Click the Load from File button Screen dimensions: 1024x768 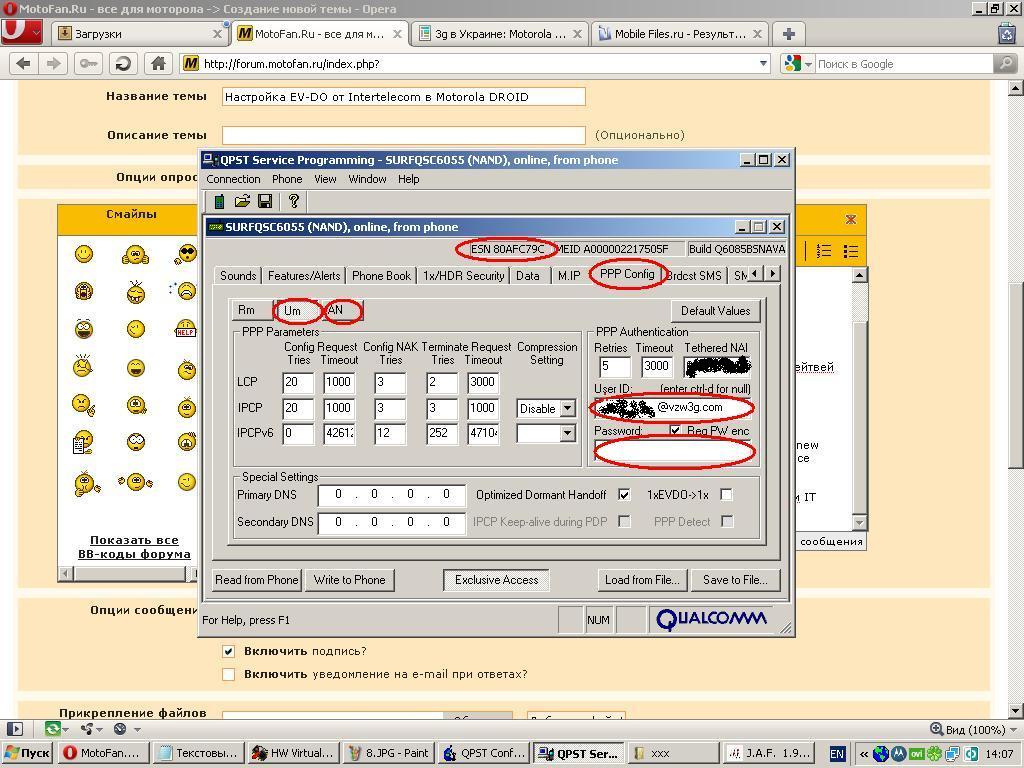(642, 580)
